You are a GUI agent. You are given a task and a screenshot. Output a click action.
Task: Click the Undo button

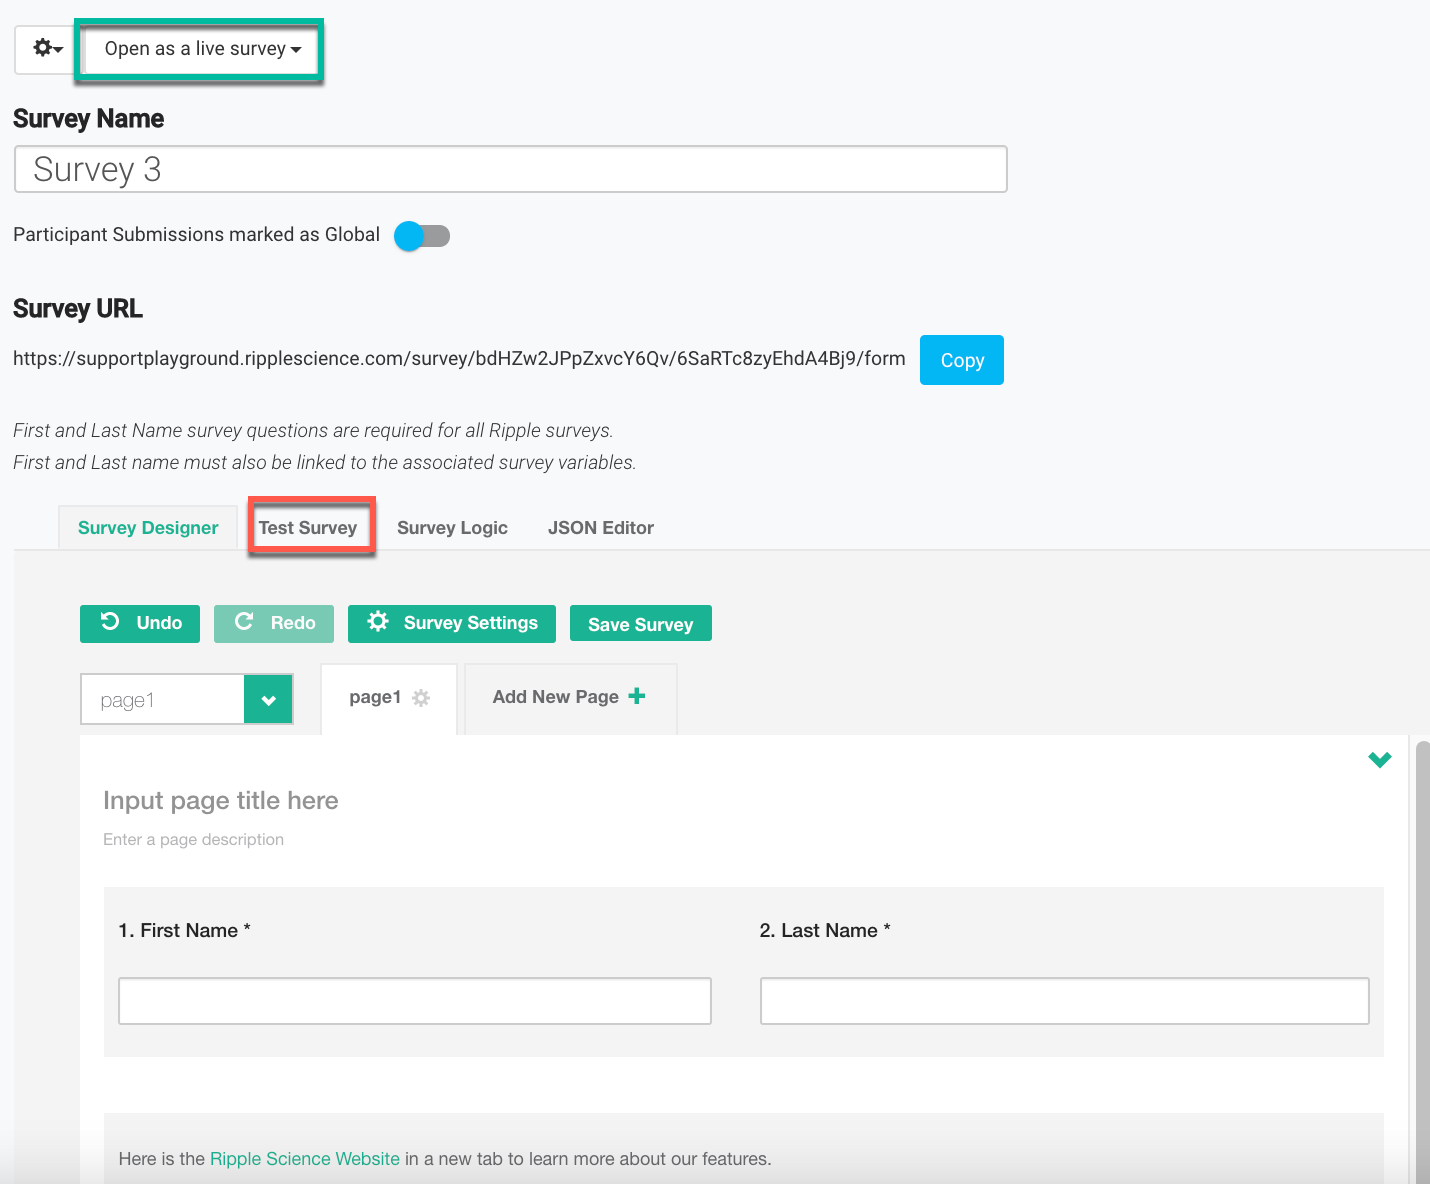[140, 623]
